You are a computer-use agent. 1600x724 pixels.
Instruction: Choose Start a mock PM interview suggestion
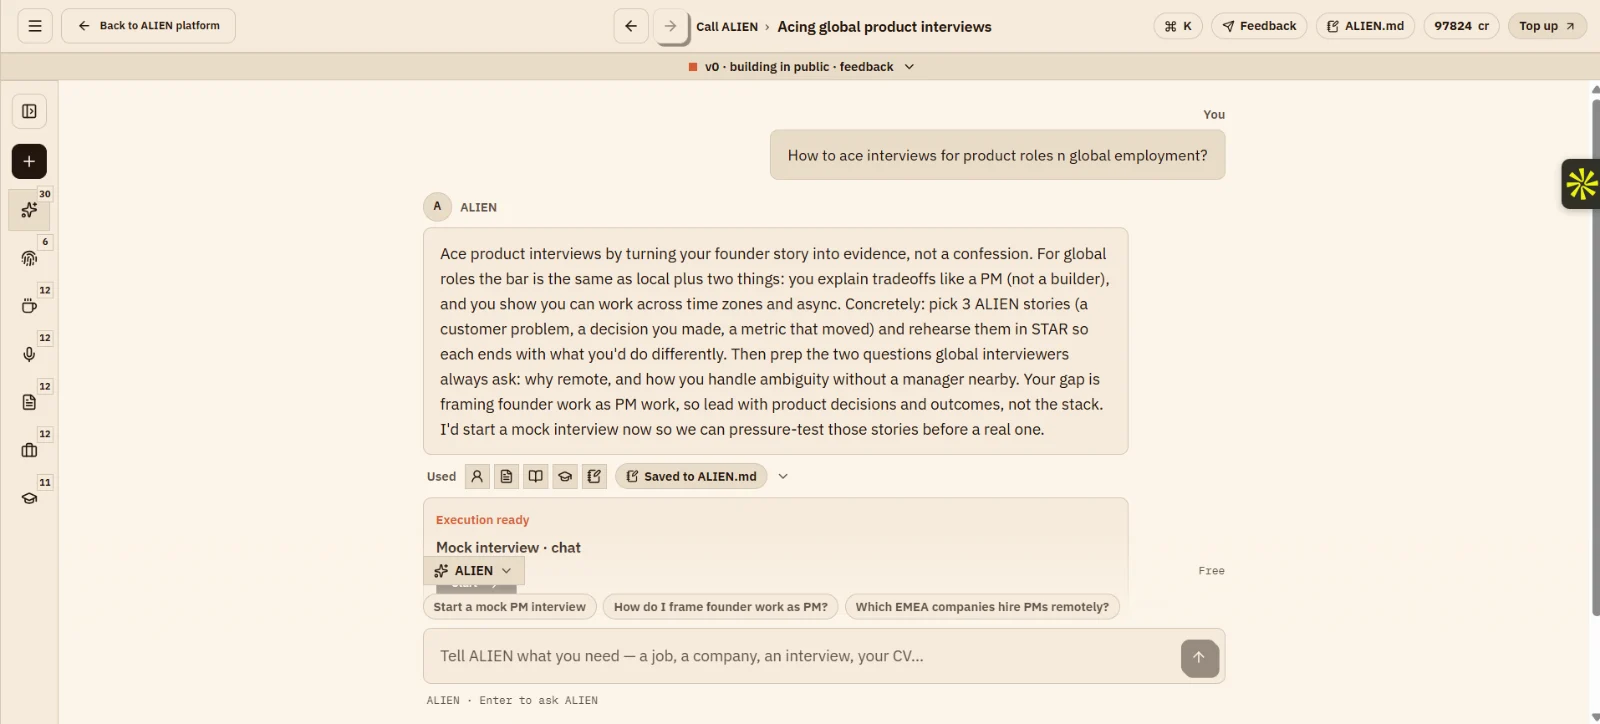pos(510,607)
